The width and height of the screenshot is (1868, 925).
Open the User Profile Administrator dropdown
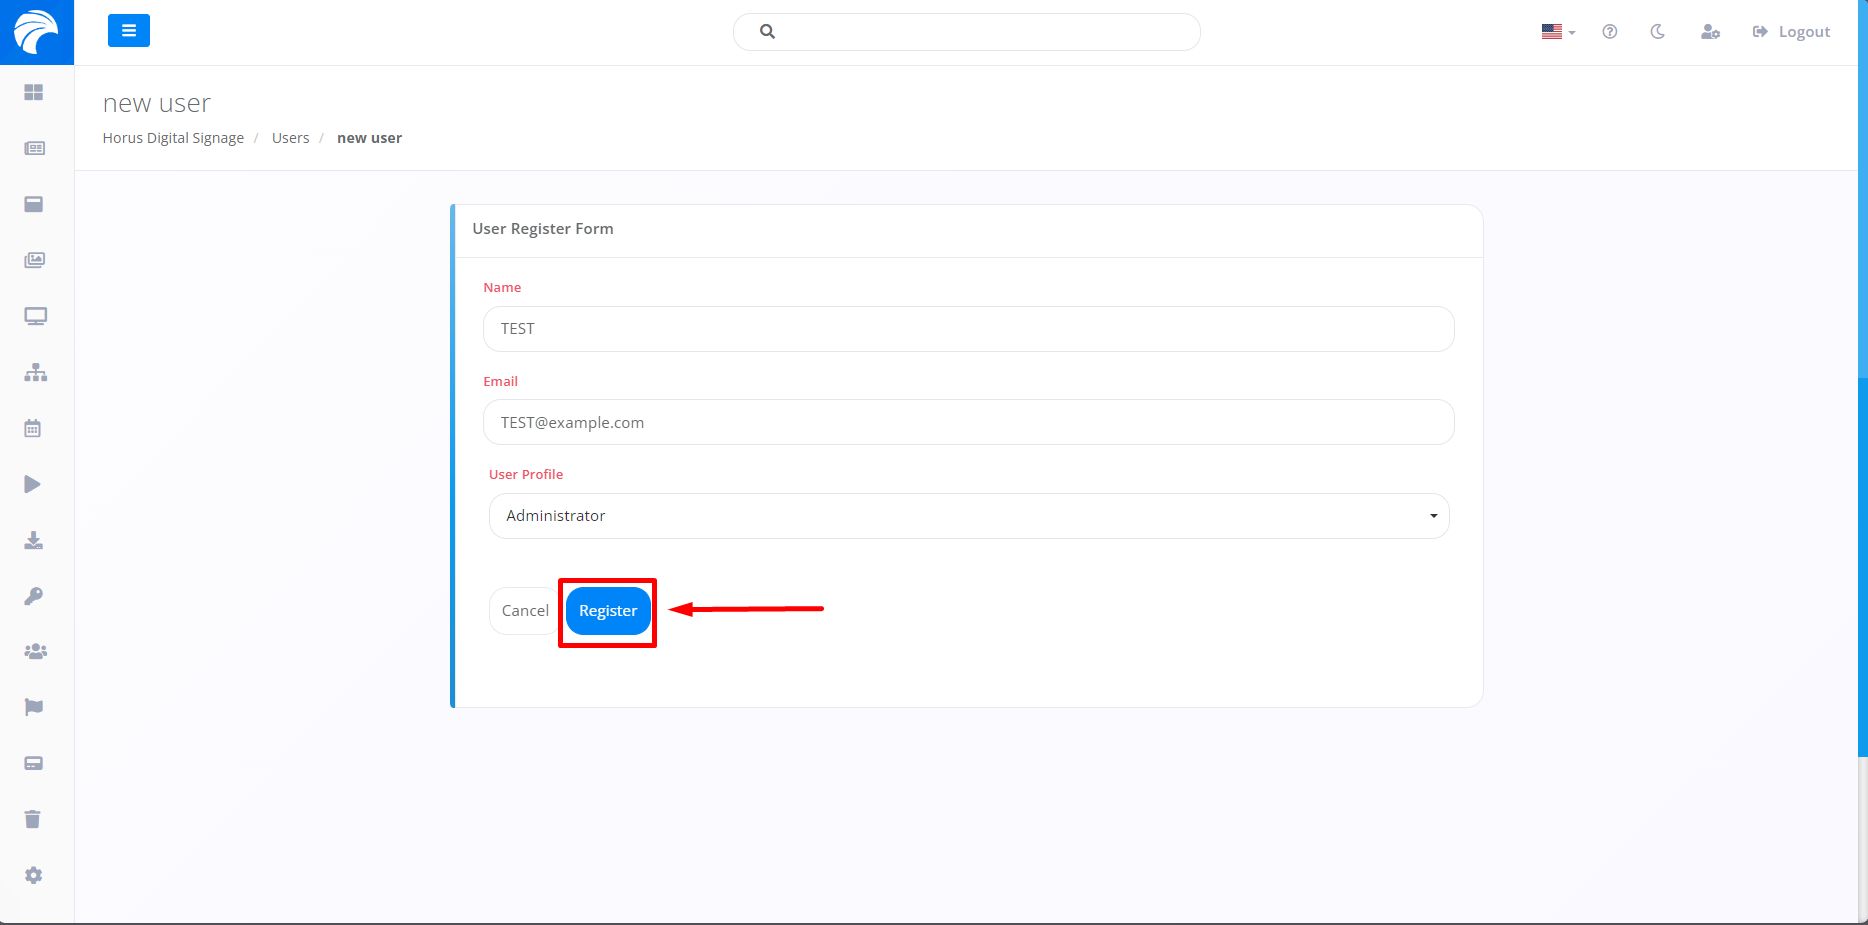point(968,516)
